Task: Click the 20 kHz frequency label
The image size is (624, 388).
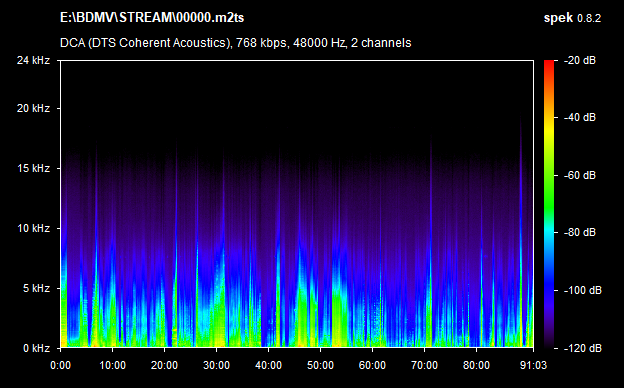Action: coord(33,108)
